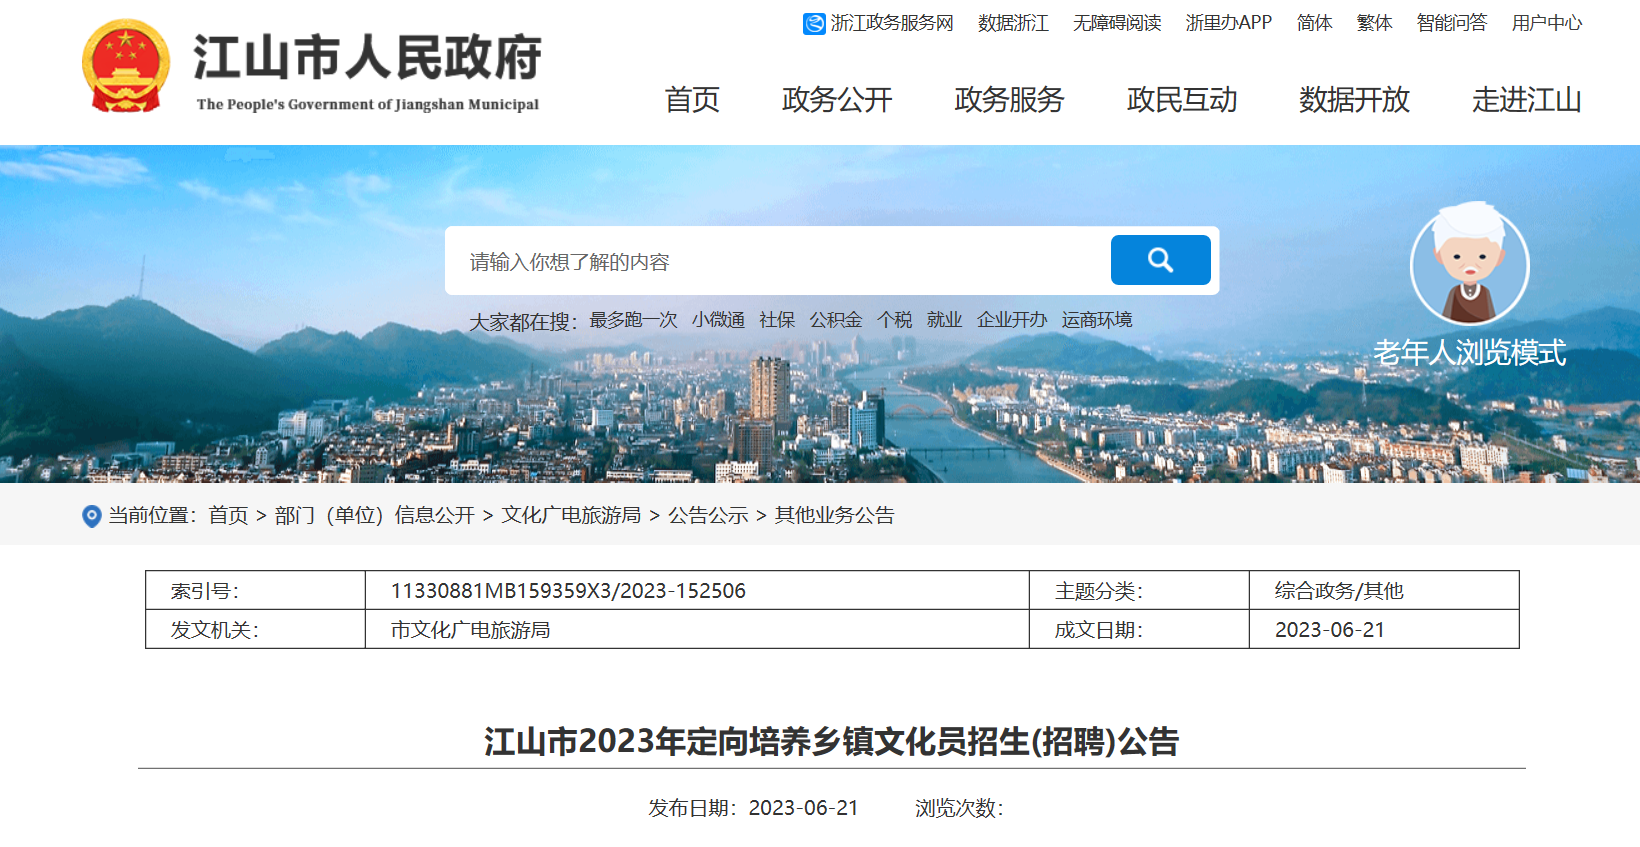1640x847 pixels.
Task: Switch to 简体 Chinese
Action: point(1314,23)
